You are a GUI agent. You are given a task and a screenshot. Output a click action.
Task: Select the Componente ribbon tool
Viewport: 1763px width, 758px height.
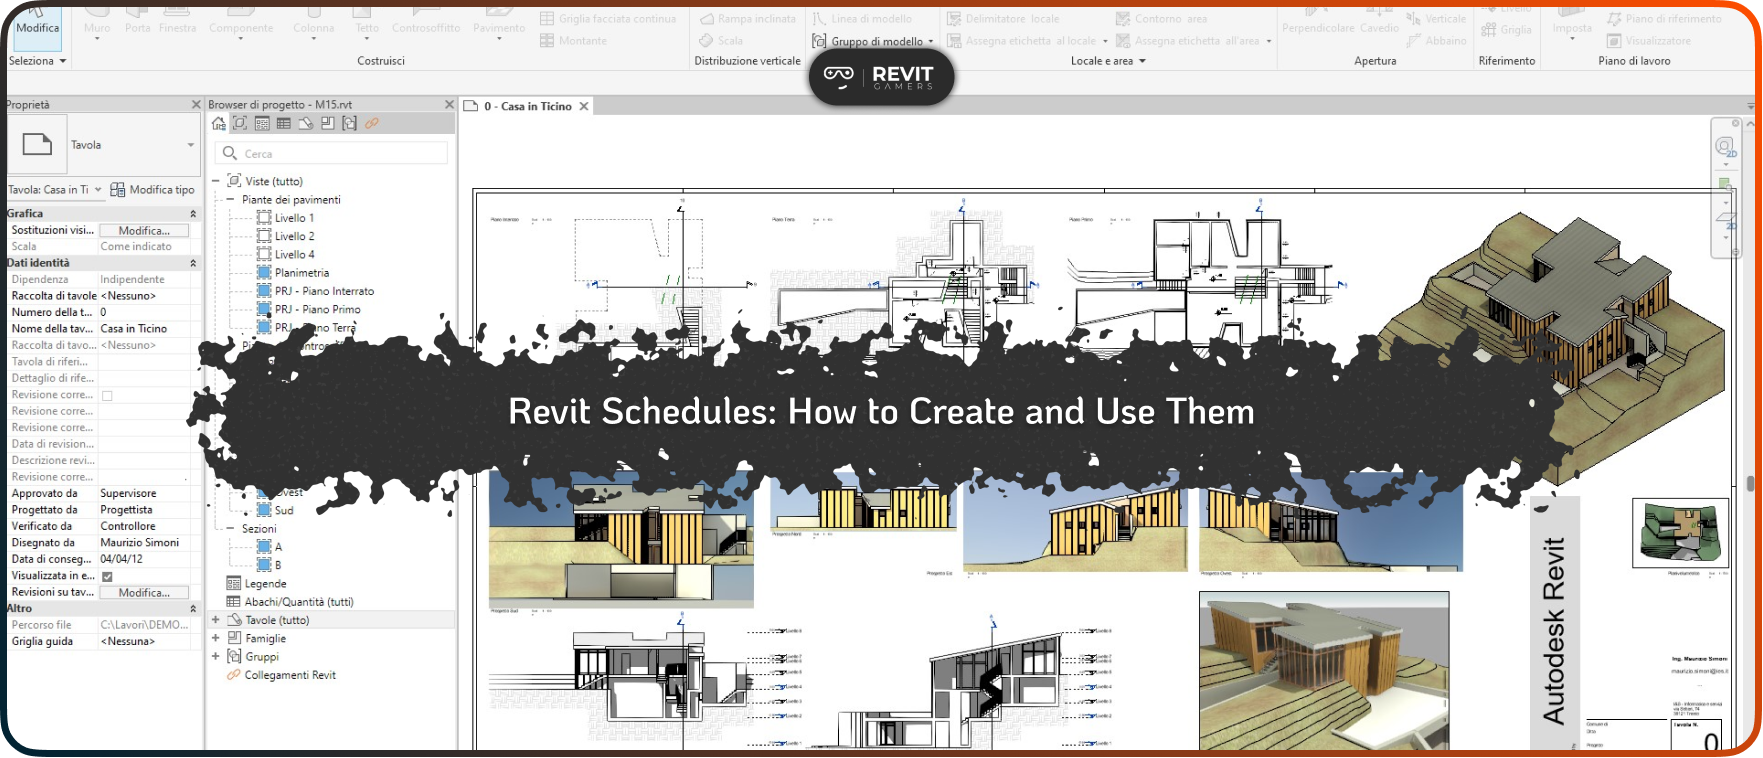[241, 22]
